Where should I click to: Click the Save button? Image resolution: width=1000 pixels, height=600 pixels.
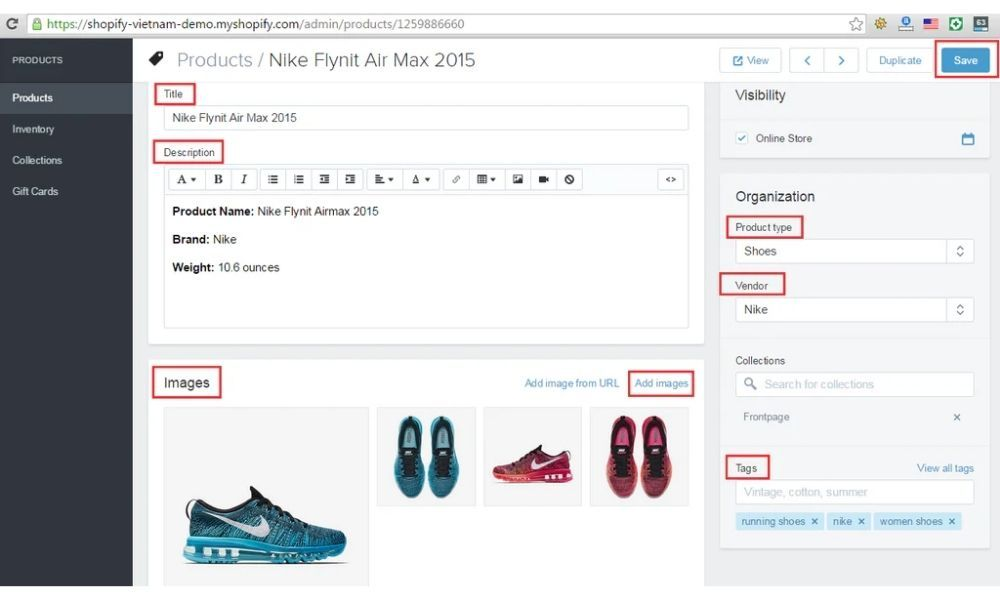965,60
